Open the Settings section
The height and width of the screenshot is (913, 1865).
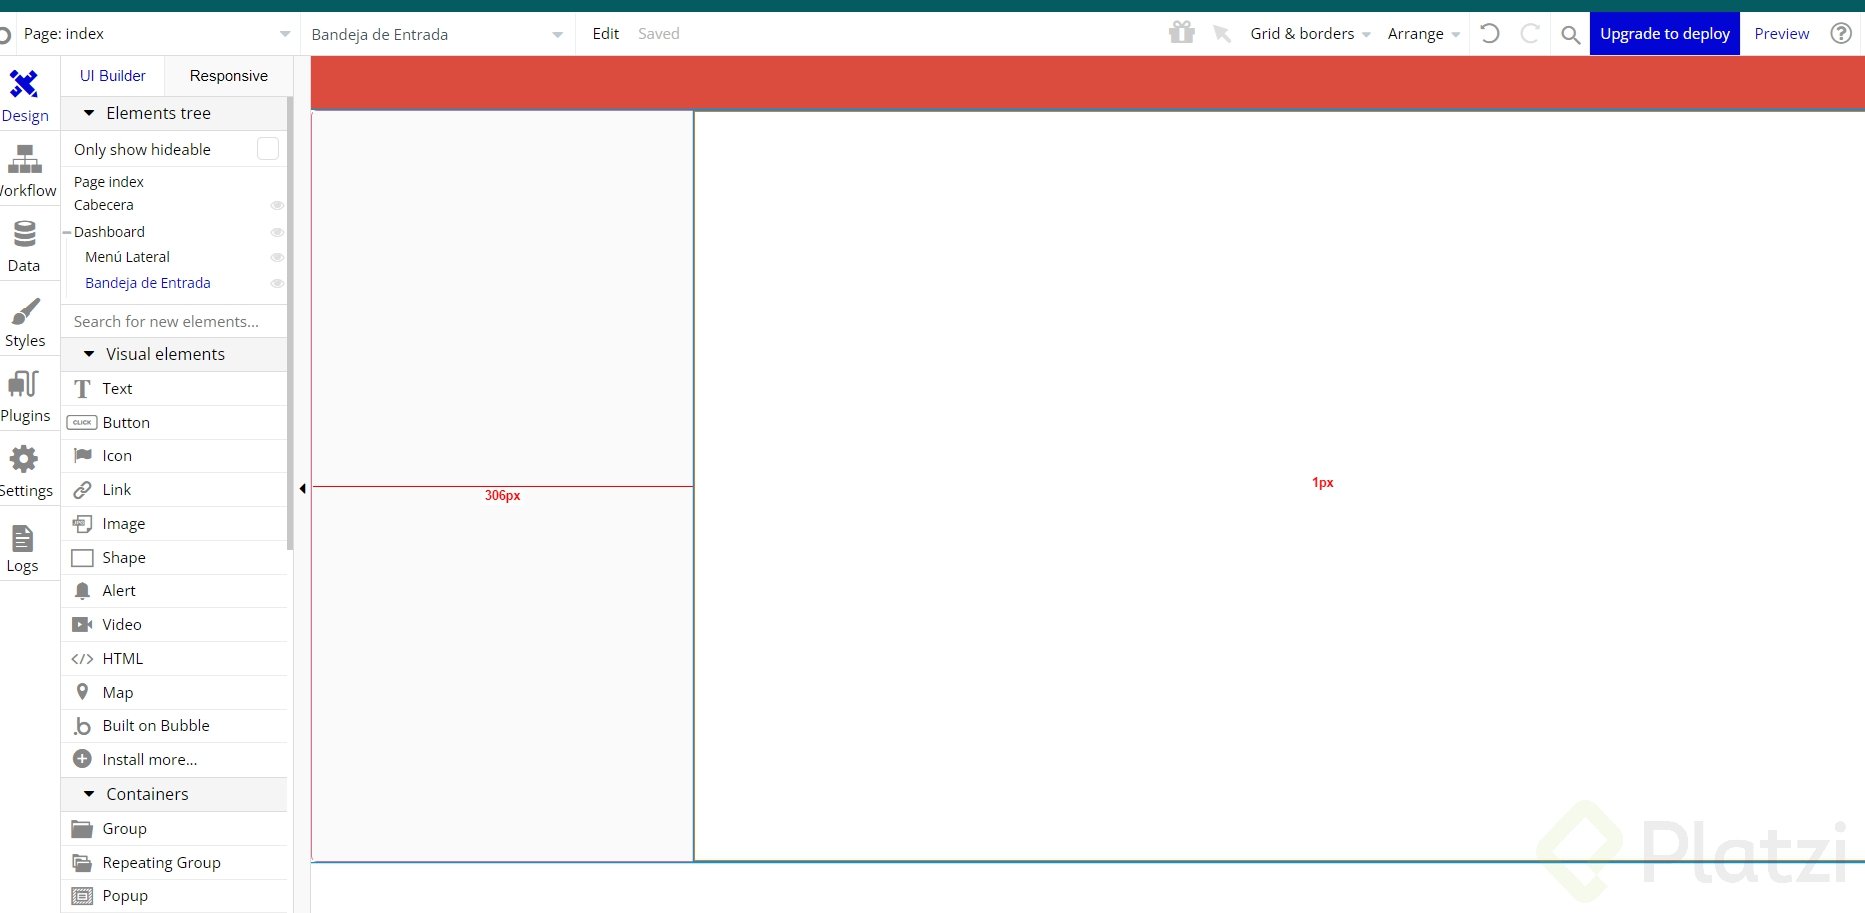pyautogui.click(x=25, y=471)
